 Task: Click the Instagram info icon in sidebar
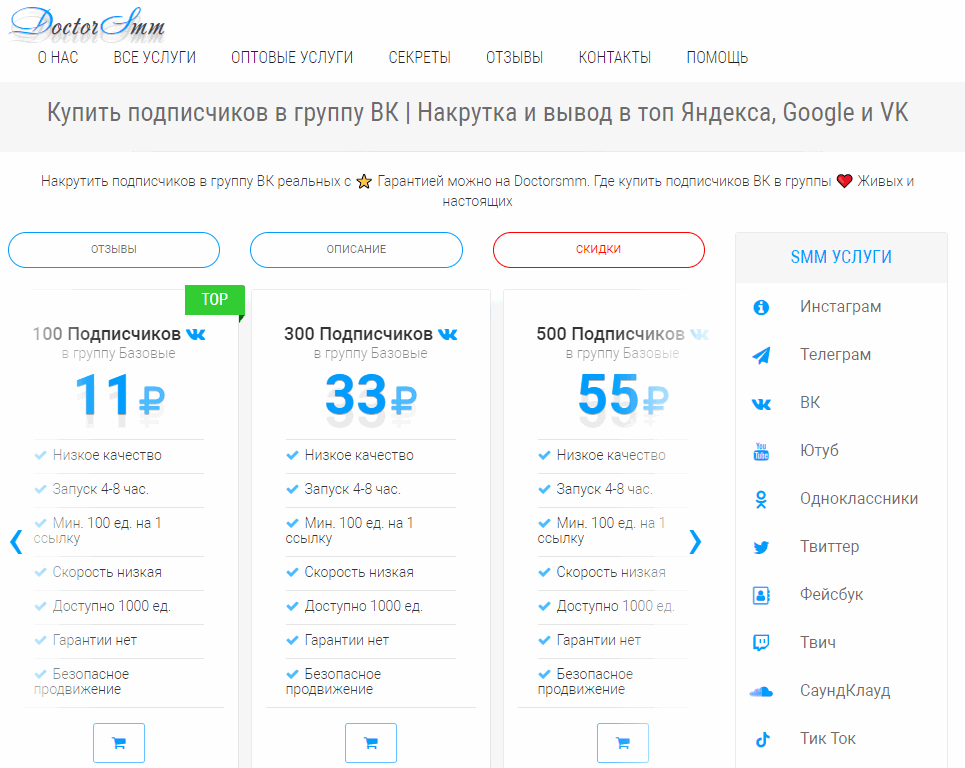(x=761, y=307)
